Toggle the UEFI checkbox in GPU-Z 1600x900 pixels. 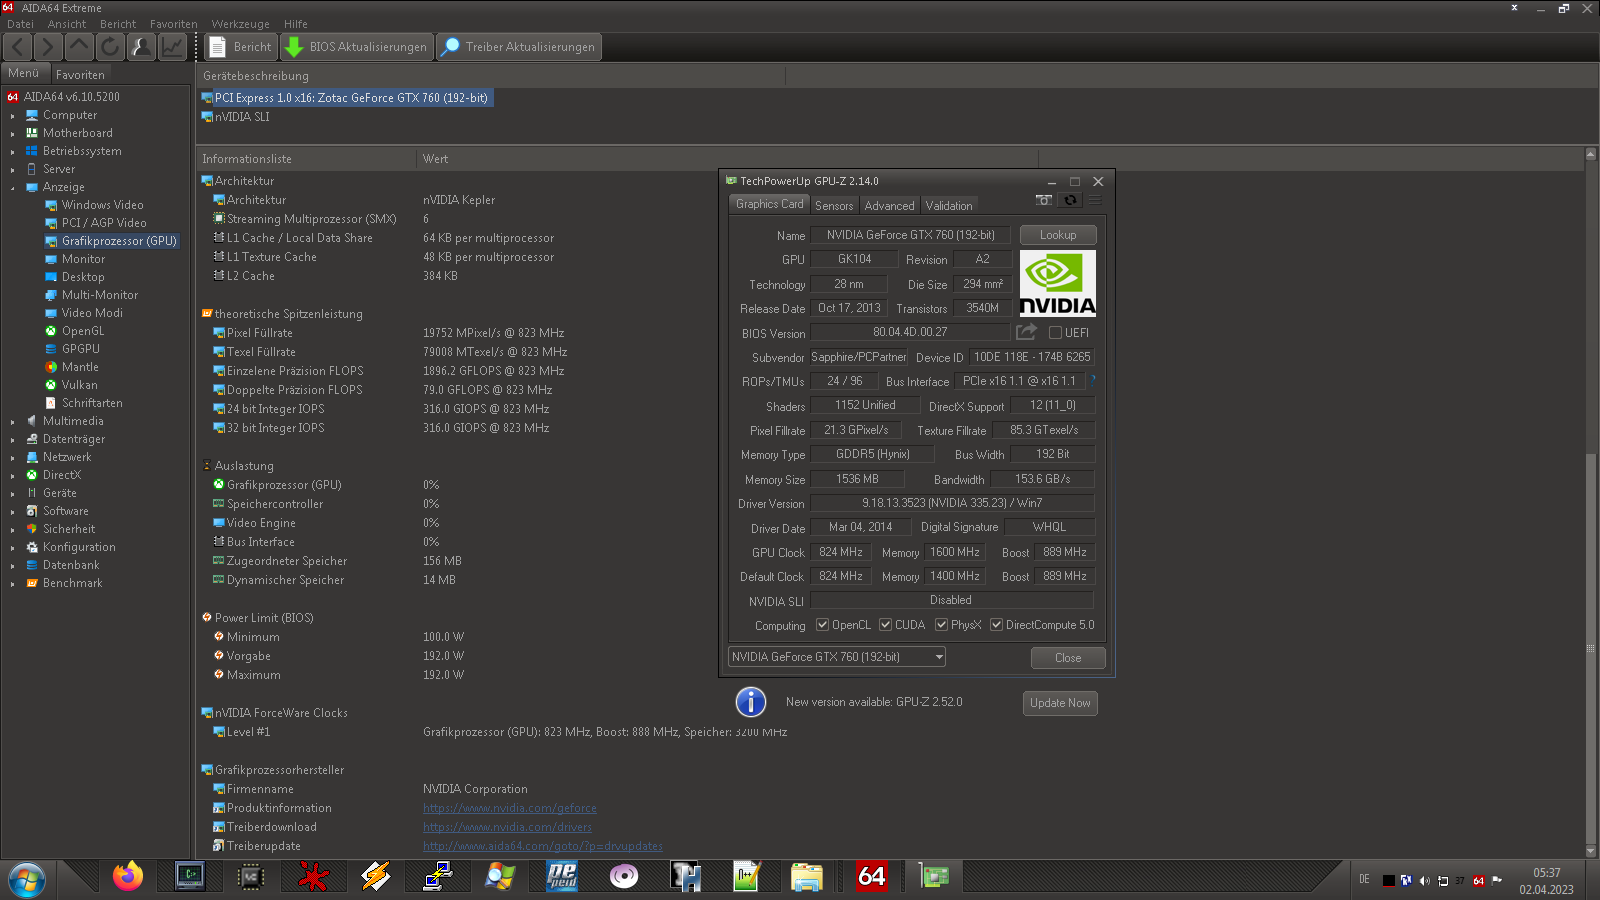pos(1055,333)
